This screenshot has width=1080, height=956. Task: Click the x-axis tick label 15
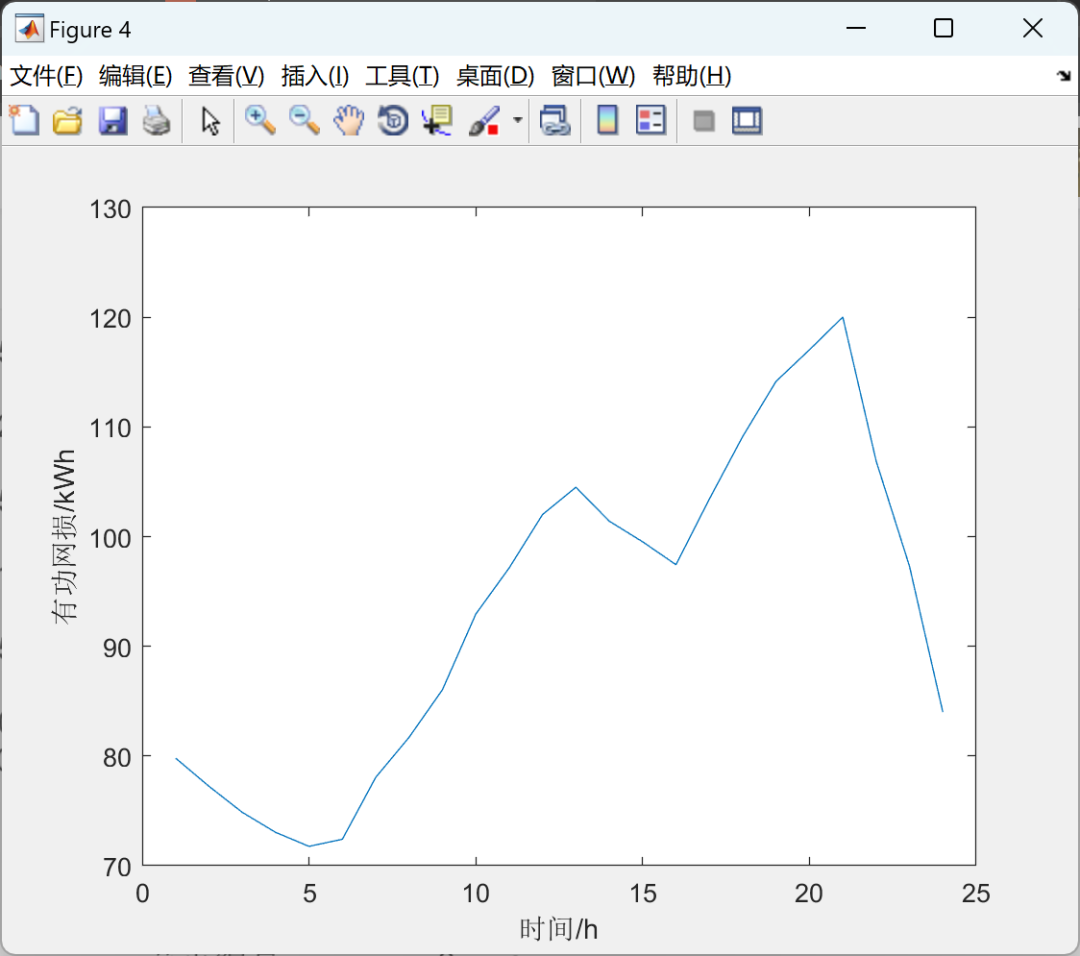643,894
